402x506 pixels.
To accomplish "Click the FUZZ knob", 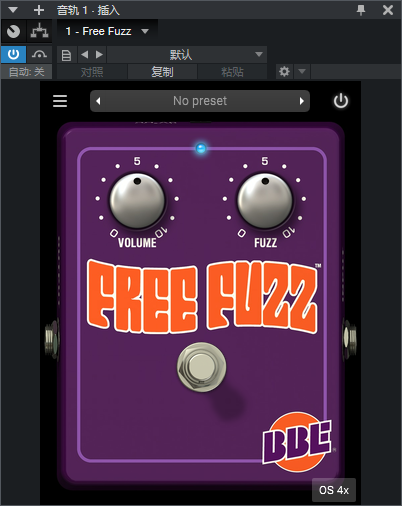I will click(x=265, y=200).
